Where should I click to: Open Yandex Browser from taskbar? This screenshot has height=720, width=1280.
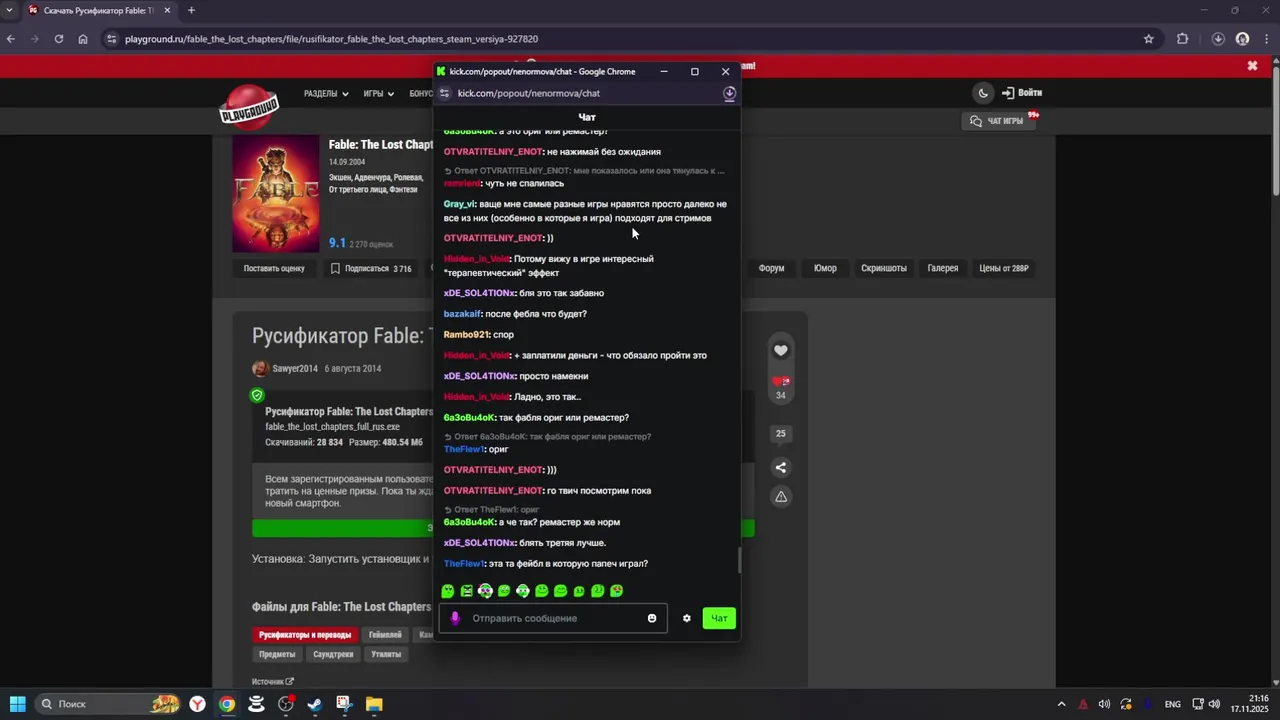[x=198, y=704]
